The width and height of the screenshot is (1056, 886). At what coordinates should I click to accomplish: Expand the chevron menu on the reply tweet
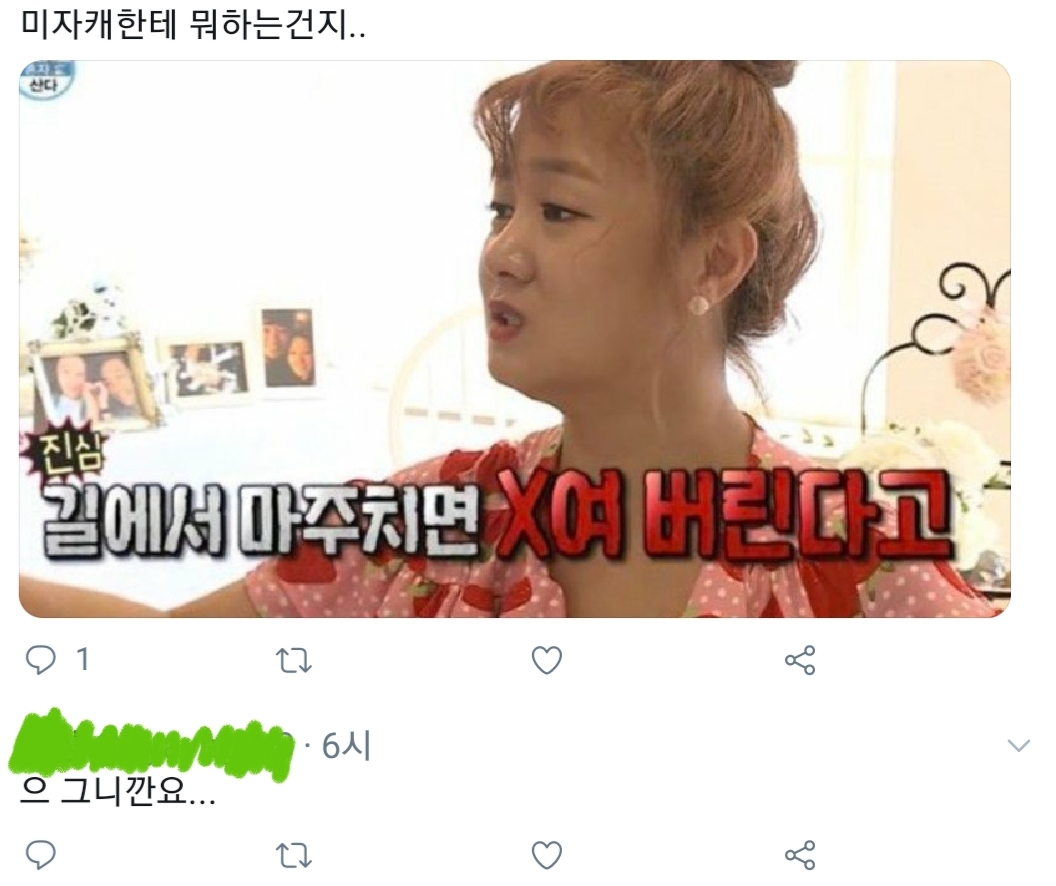pyautogui.click(x=1018, y=745)
